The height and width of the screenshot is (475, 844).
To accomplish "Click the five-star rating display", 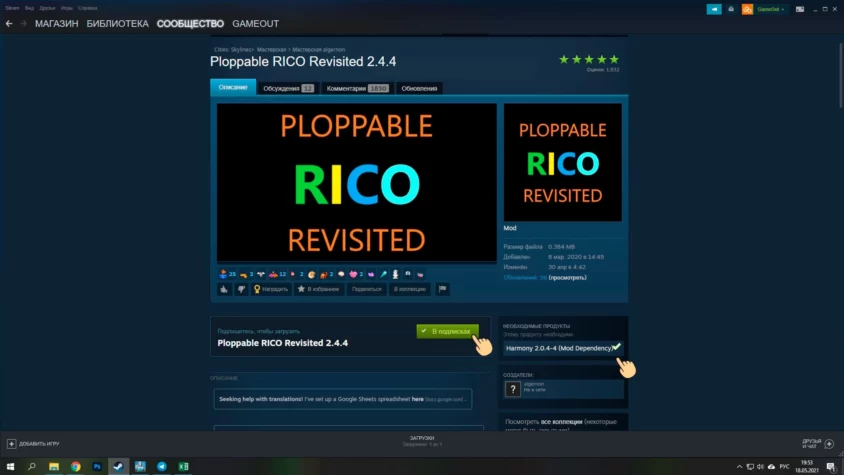I will coord(589,59).
